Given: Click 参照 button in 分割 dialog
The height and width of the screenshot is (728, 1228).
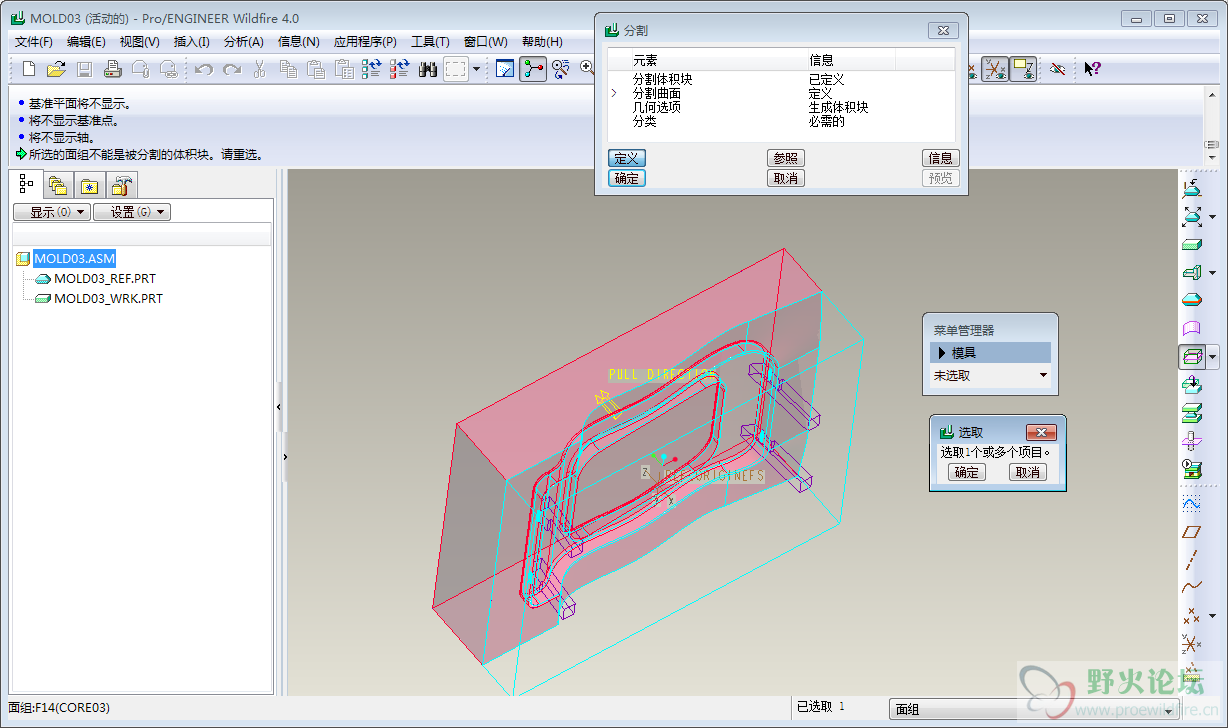Looking at the screenshot, I should point(786,158).
